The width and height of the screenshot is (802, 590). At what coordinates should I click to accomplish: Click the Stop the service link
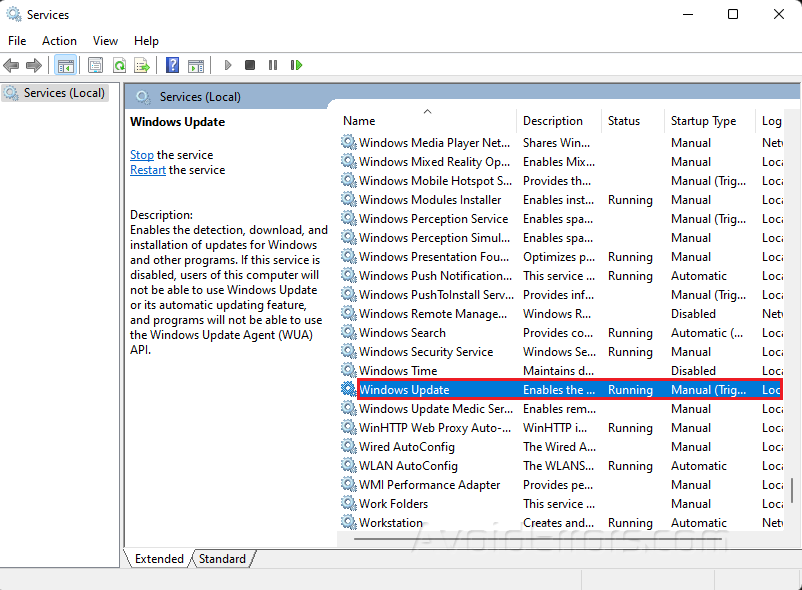coord(142,155)
